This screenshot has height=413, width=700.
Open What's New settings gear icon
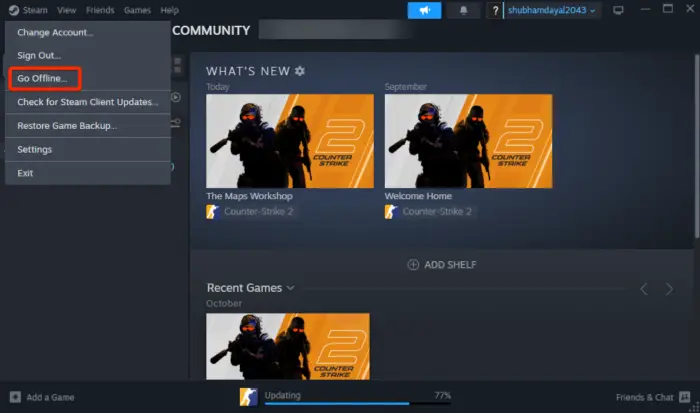[300, 71]
